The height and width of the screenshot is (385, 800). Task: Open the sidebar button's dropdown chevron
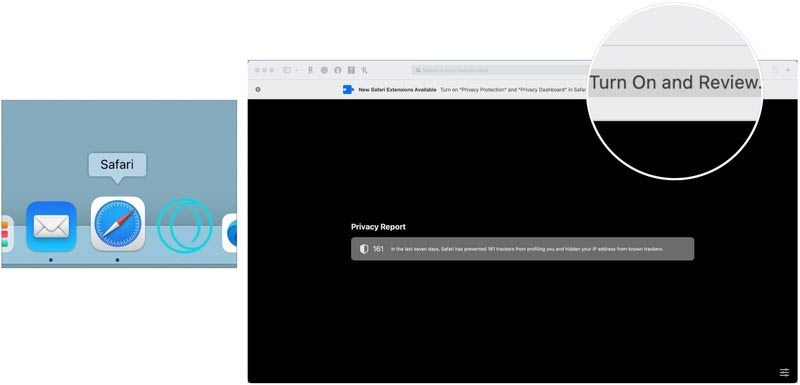tap(296, 70)
